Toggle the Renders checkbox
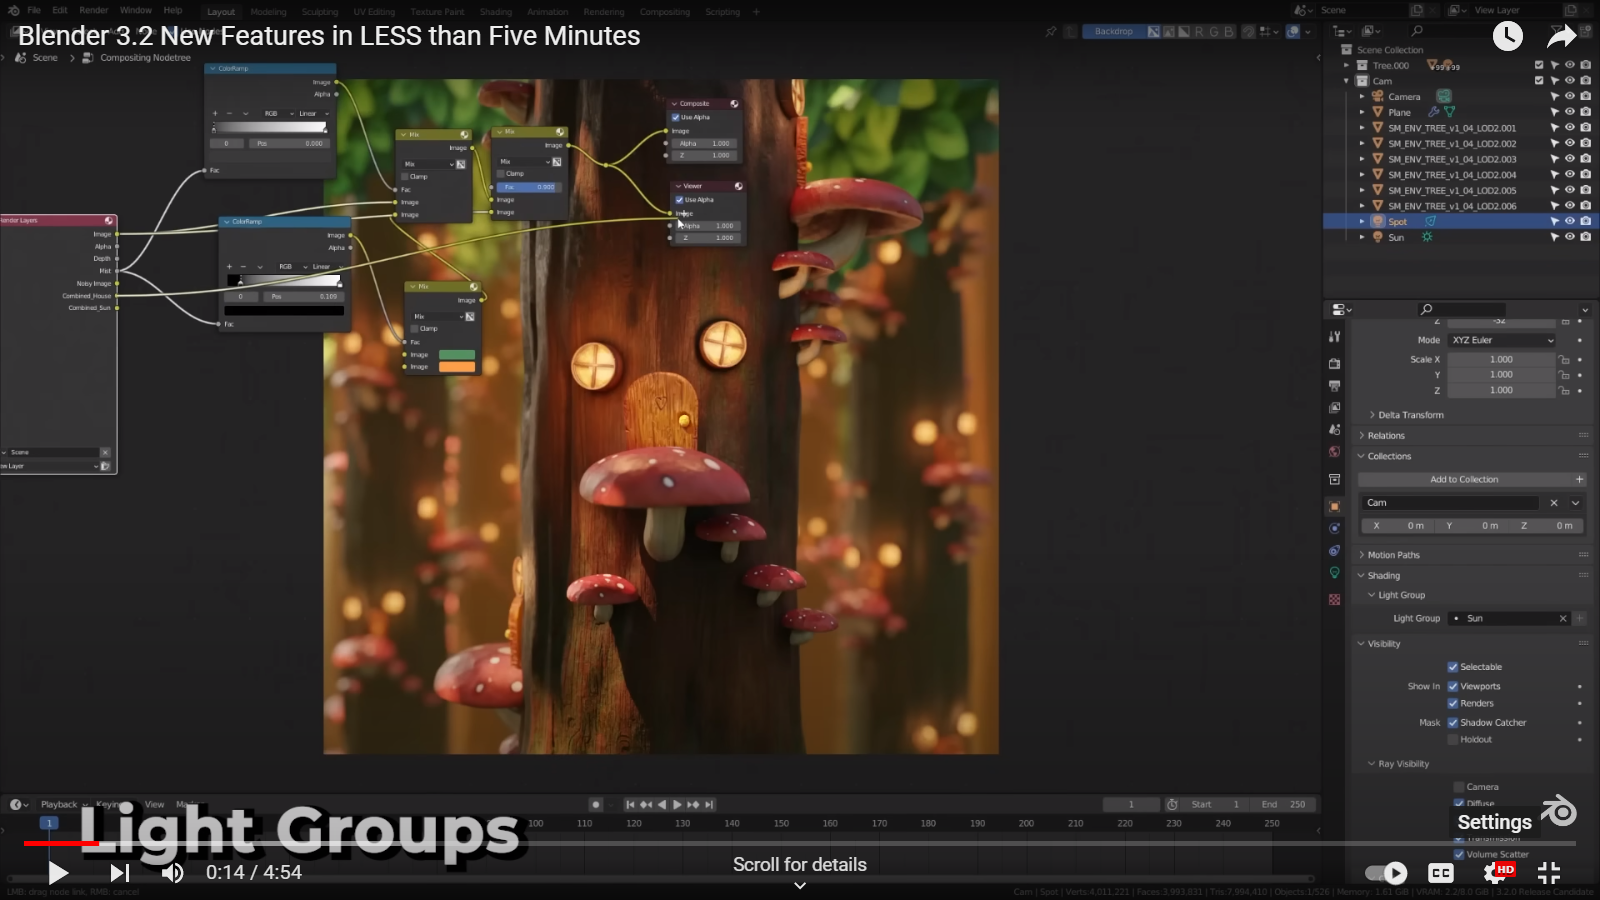This screenshot has width=1600, height=900. 1453,703
